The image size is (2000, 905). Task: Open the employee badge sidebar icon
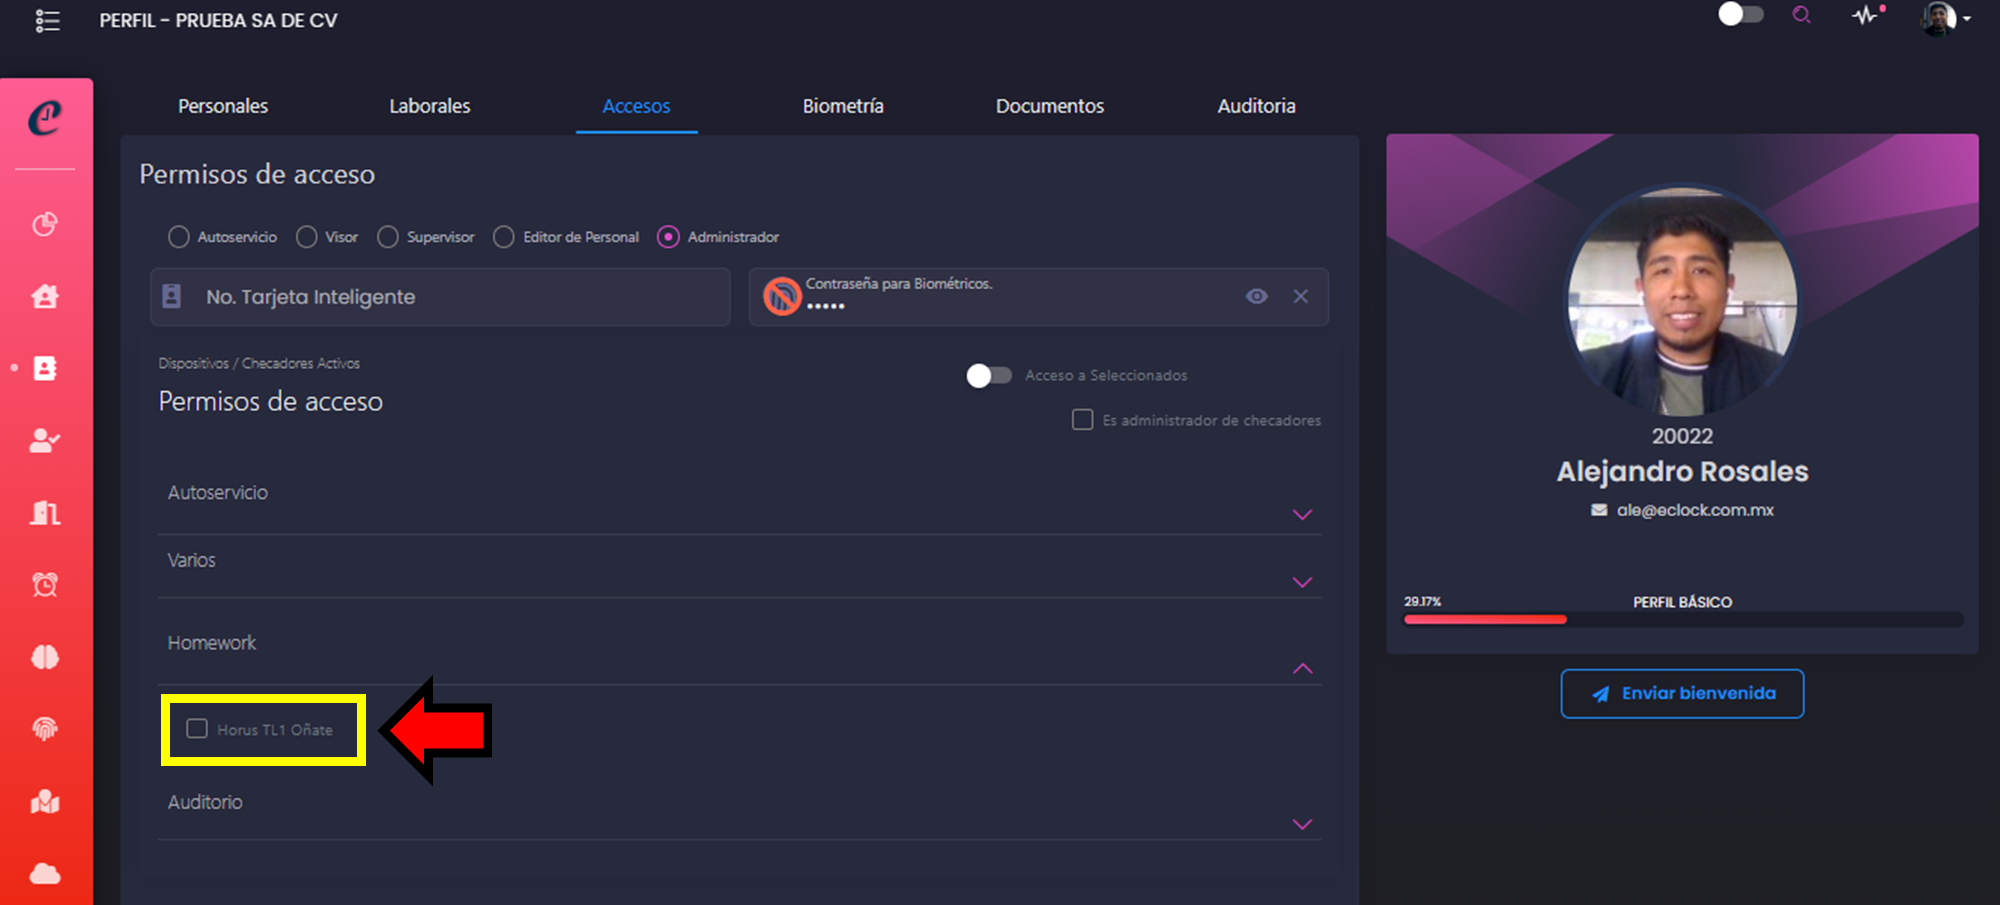pos(45,368)
